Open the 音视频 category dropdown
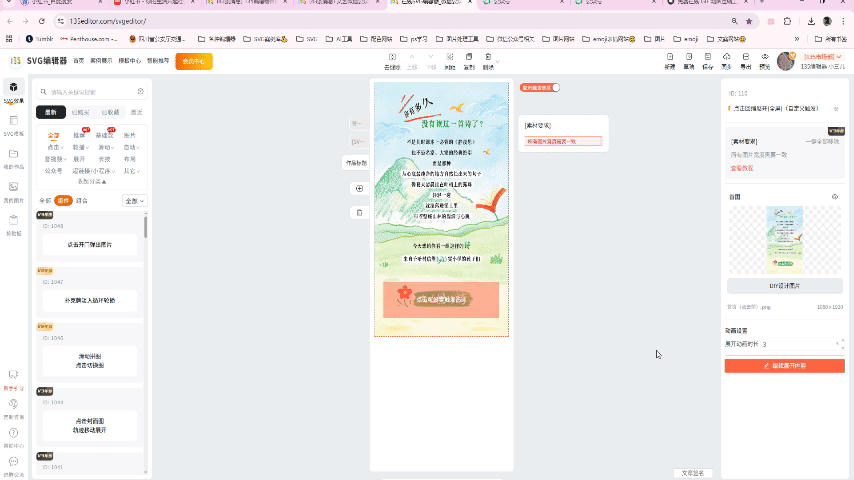This screenshot has width=854, height=480. [55, 159]
